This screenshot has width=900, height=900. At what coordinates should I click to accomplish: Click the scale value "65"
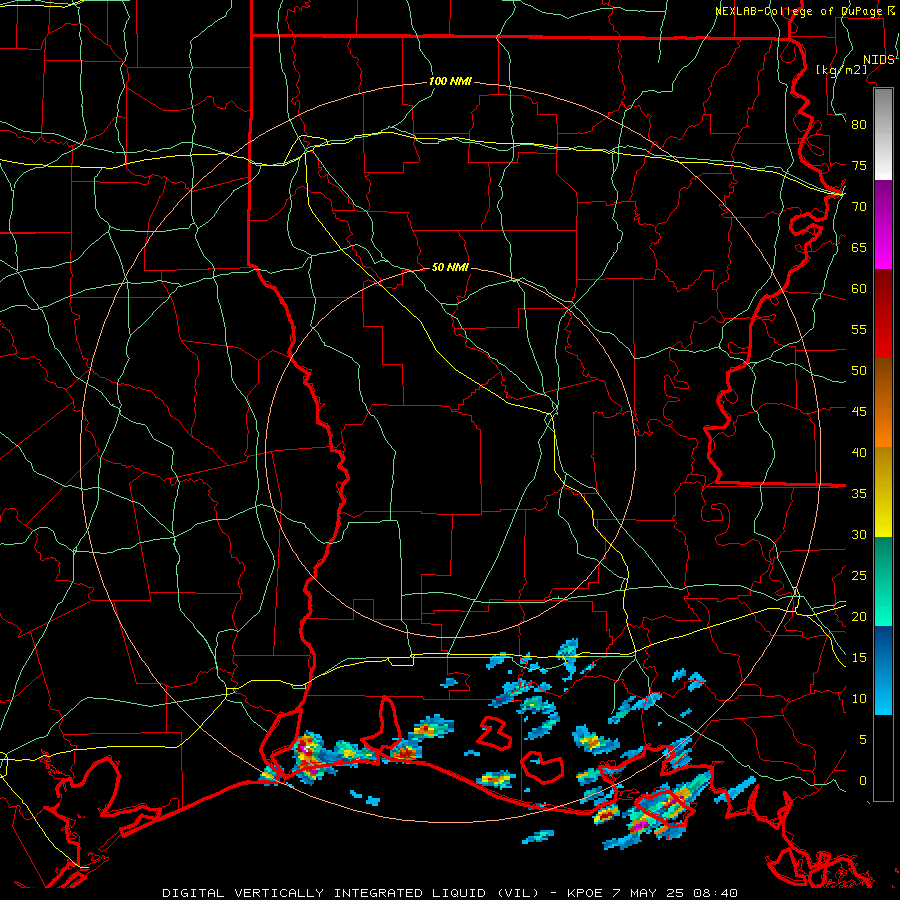[x=859, y=248]
